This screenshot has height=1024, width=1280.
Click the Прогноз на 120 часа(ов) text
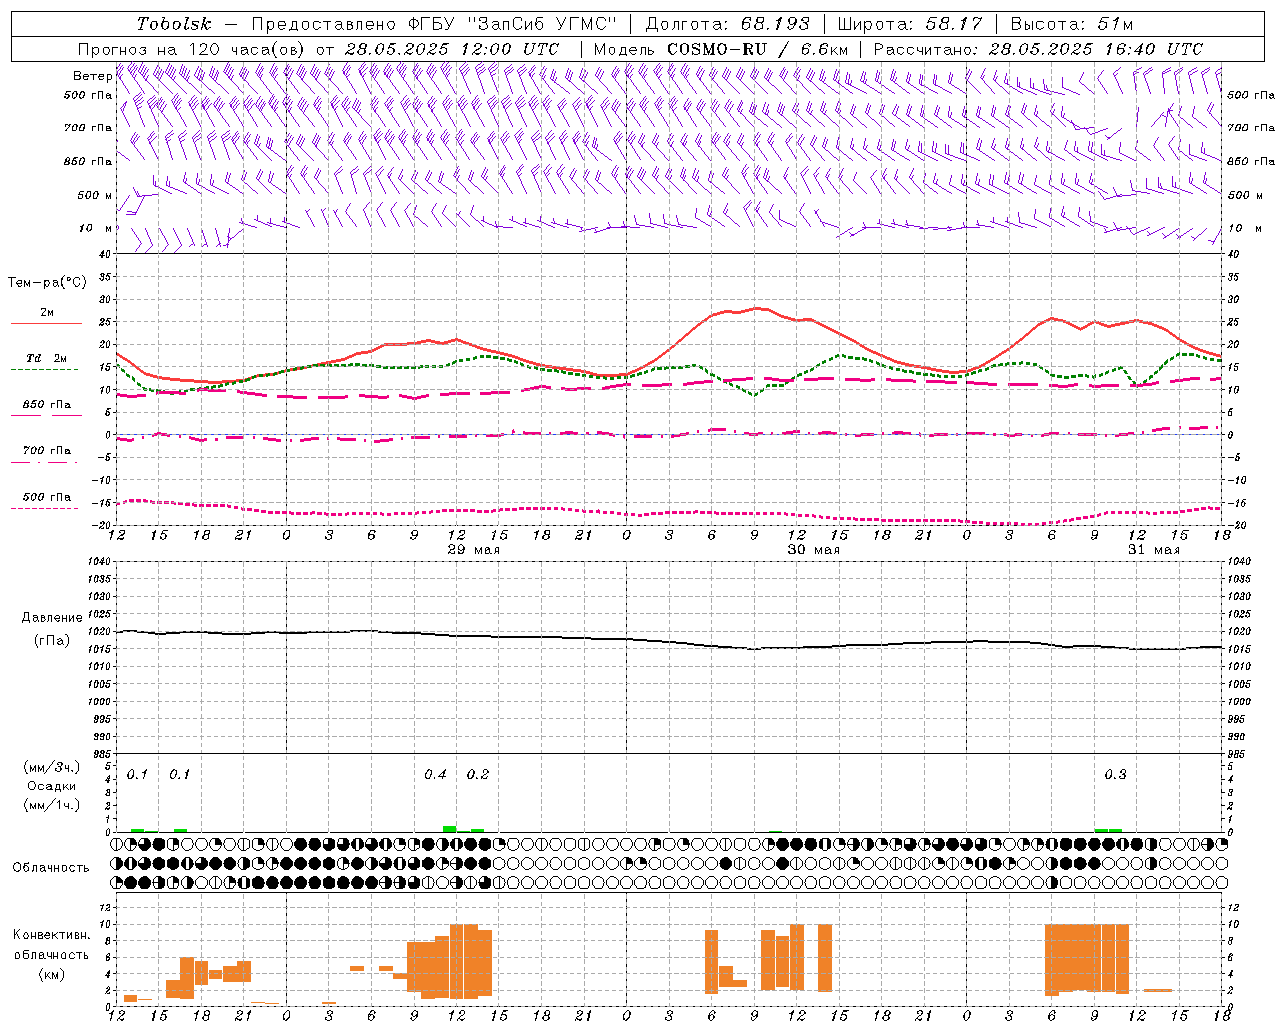tap(193, 49)
